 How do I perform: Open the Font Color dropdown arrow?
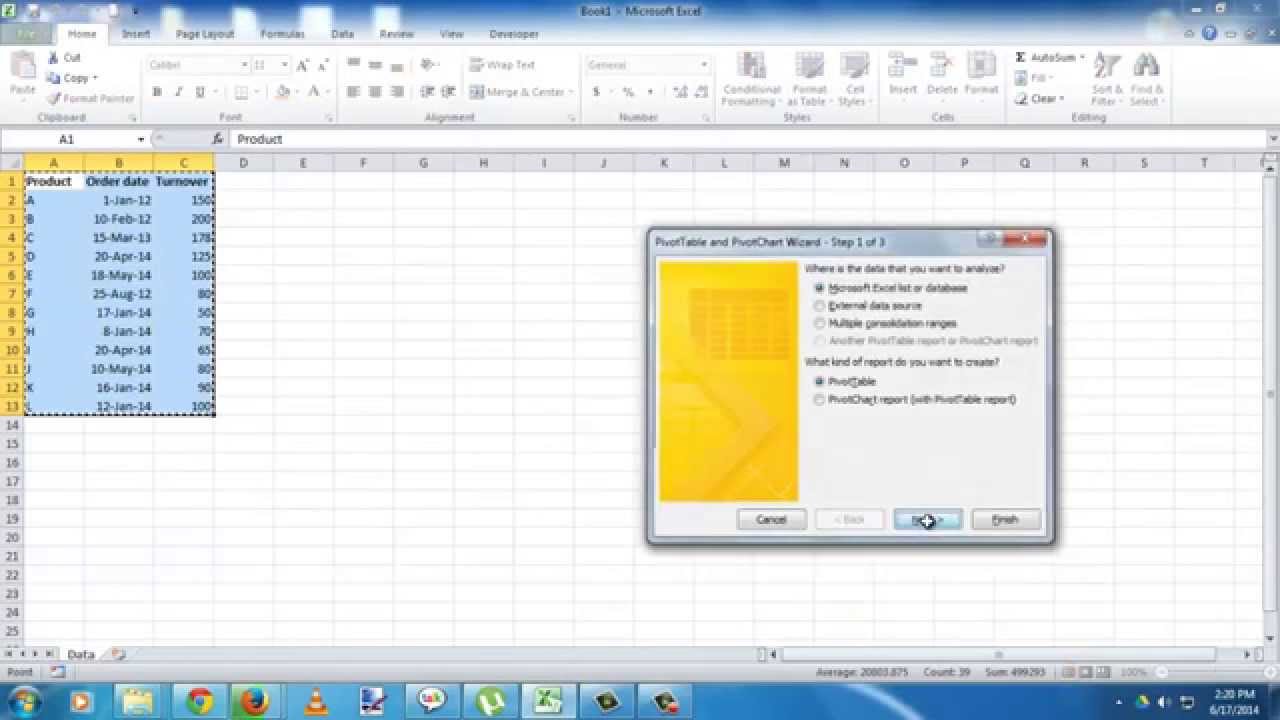(x=328, y=92)
